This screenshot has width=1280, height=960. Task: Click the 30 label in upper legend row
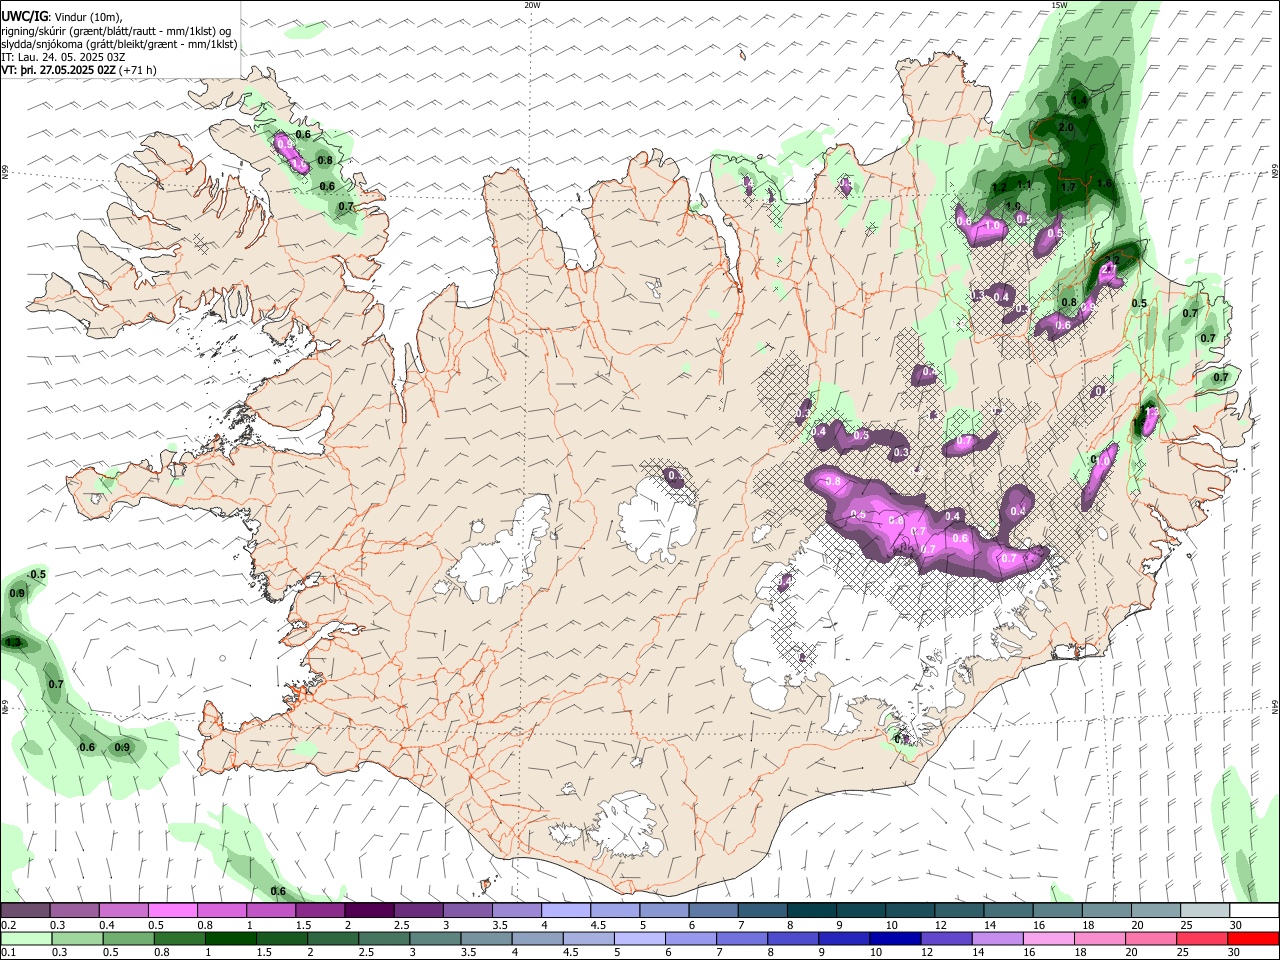coord(1236,926)
